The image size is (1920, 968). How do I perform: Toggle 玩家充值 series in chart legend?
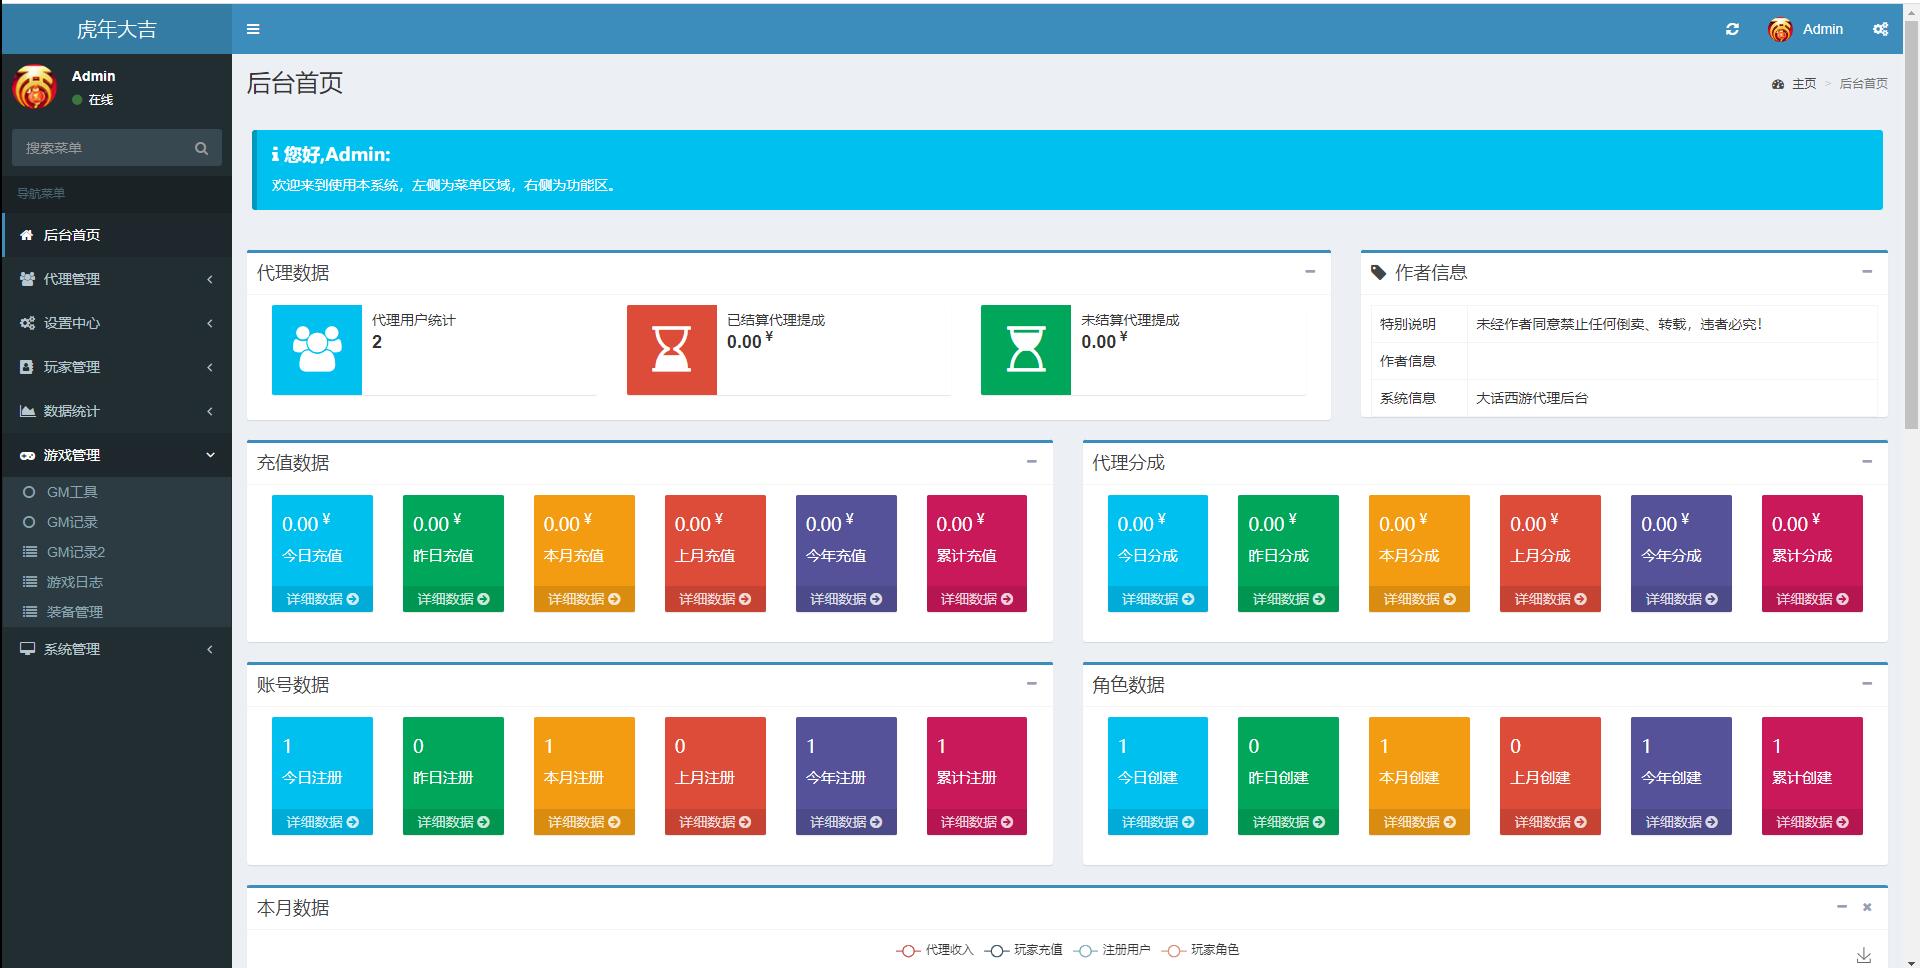1024,950
